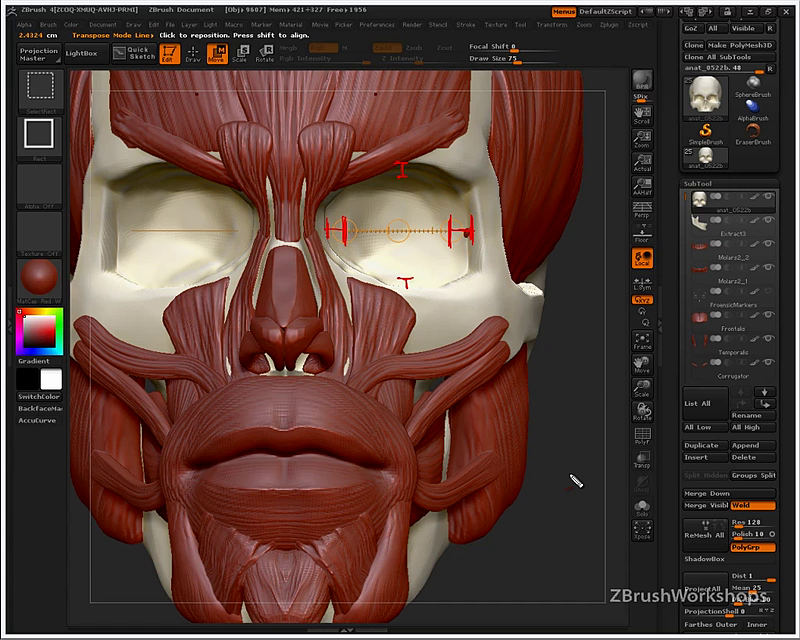Toggle Transp transparency mode
Image resolution: width=800 pixels, height=640 pixels.
[642, 459]
